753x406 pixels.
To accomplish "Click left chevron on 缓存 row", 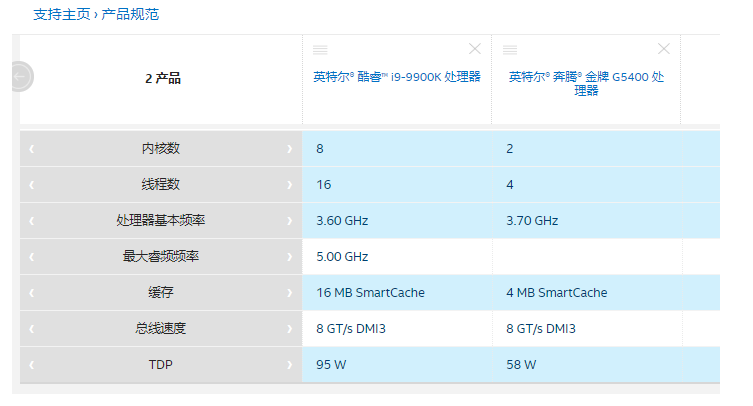I will pyautogui.click(x=32, y=293).
